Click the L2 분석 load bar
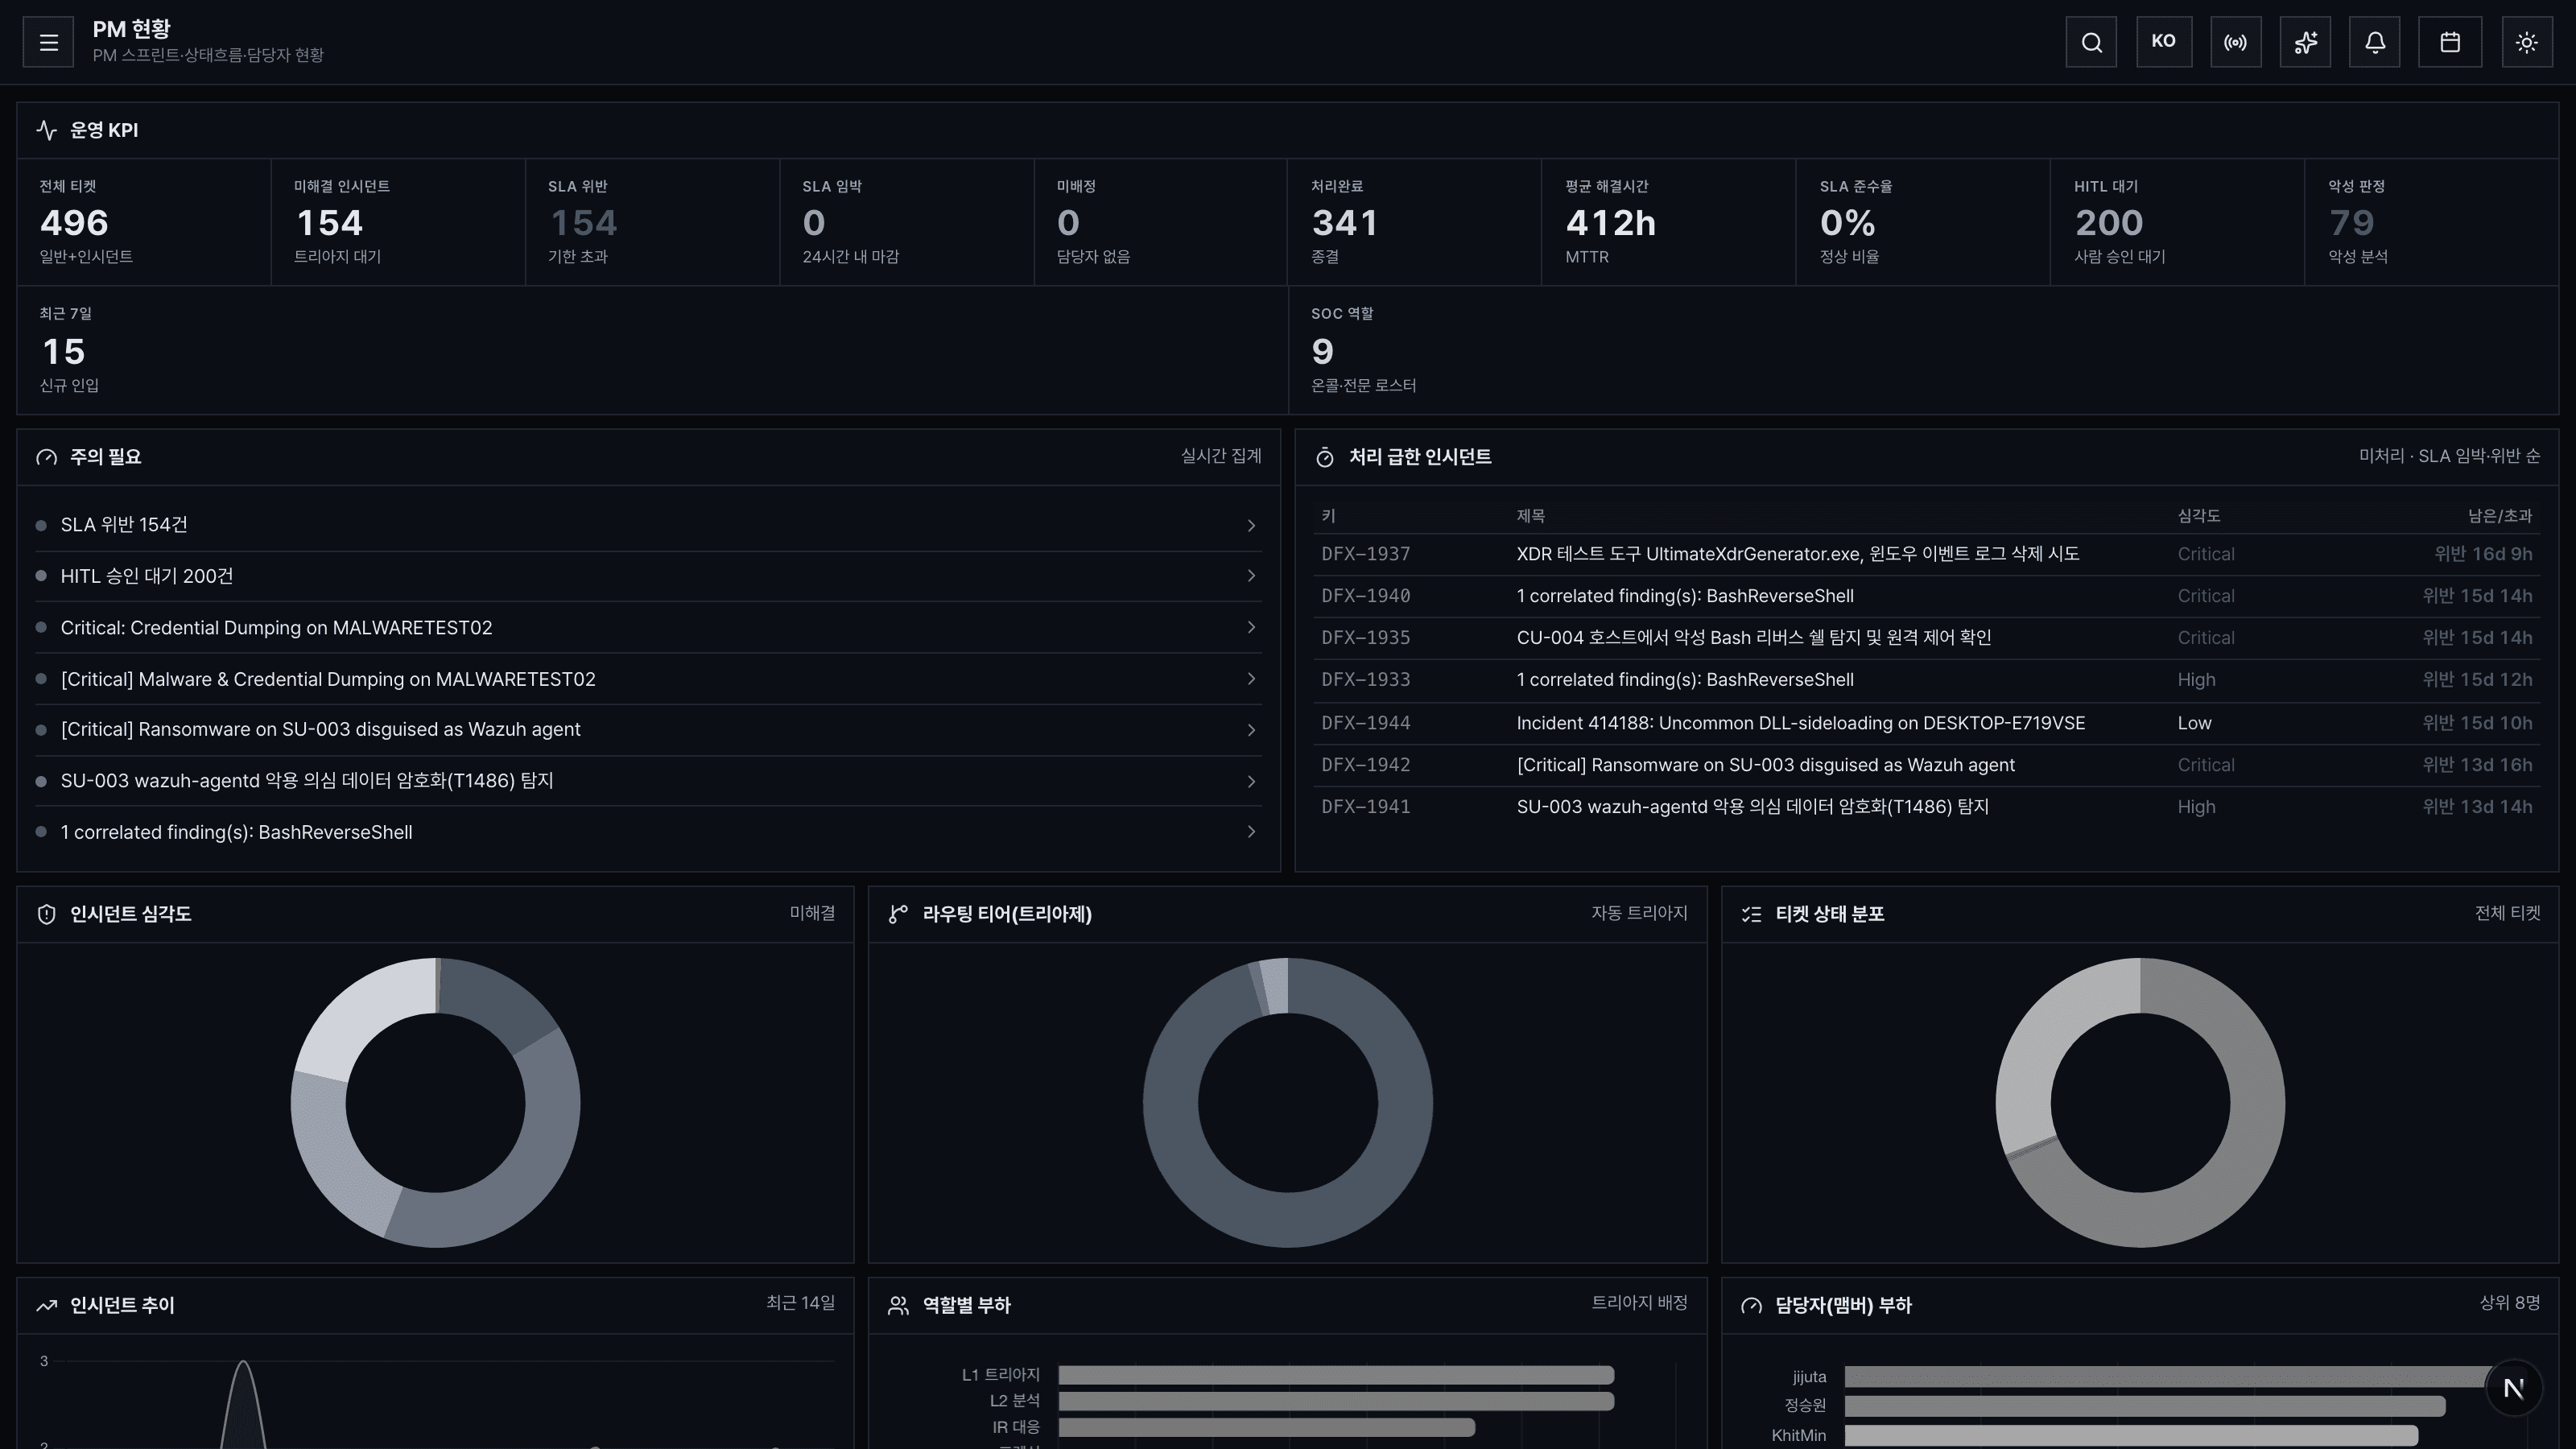Viewport: 2576px width, 1449px height. pos(1336,1401)
